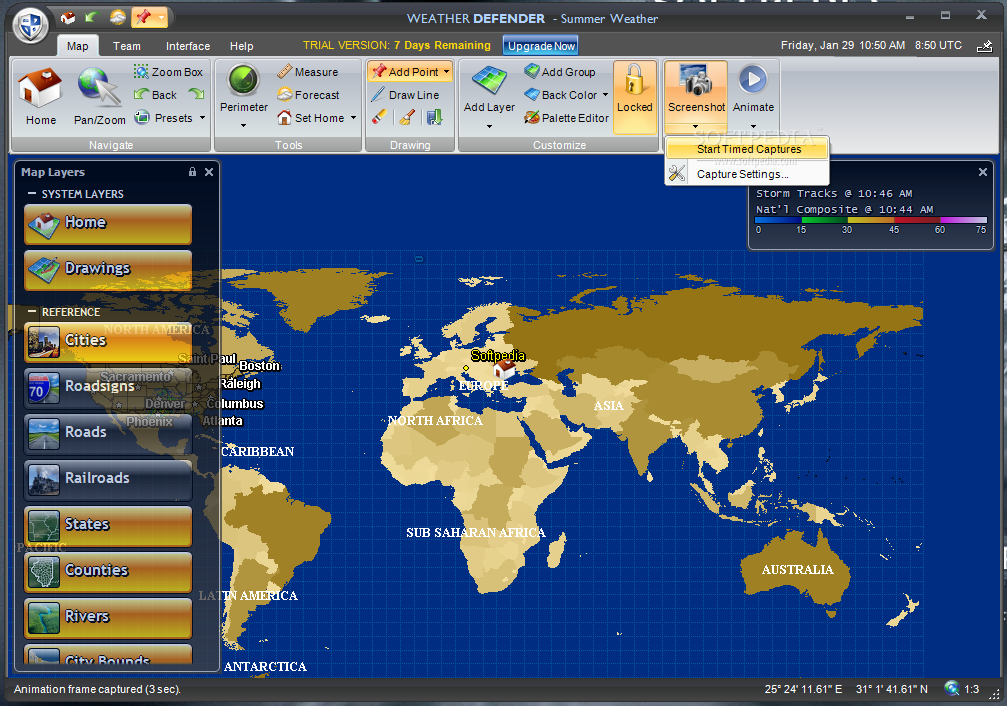Select the eraser drawing icon
The width and height of the screenshot is (1007, 706).
[379, 117]
